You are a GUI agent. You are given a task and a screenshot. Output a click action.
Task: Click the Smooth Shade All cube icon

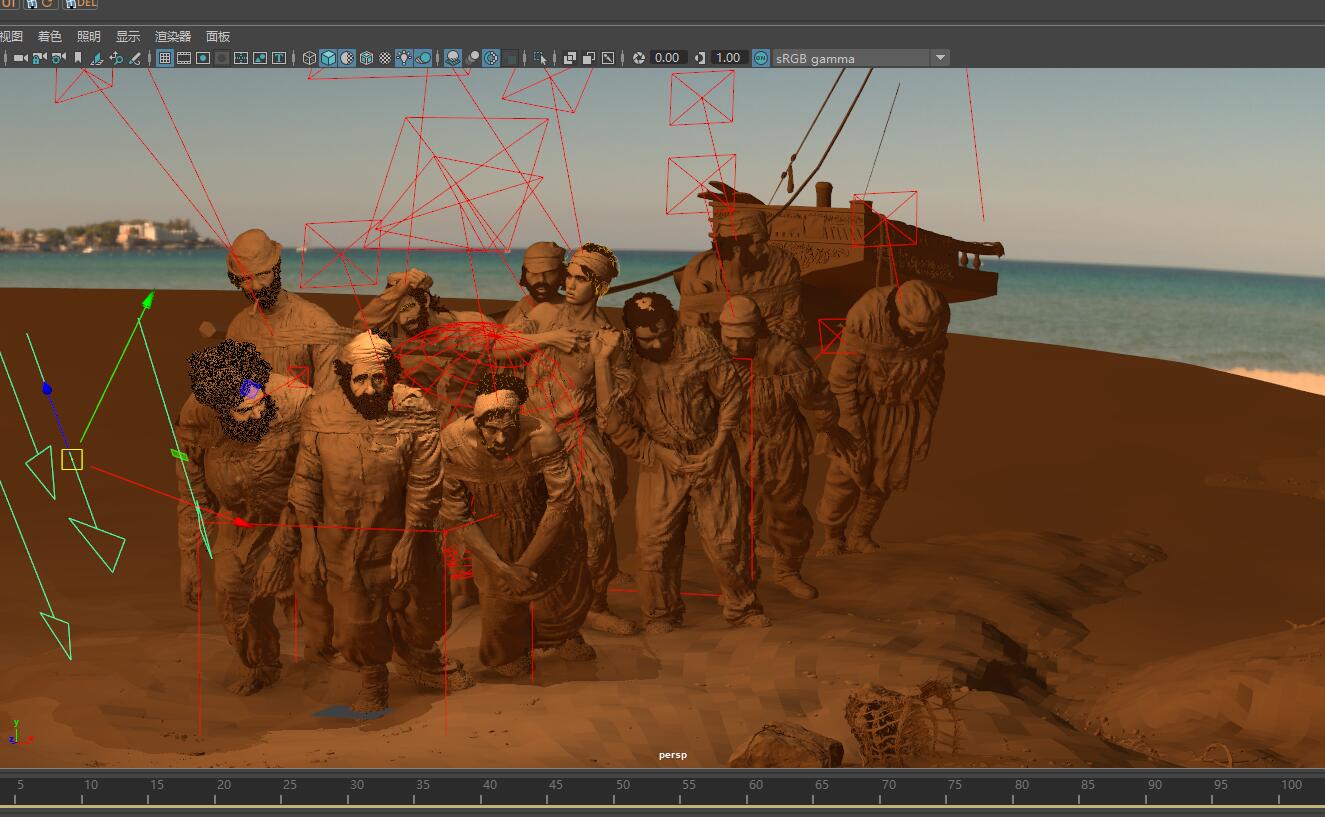328,58
